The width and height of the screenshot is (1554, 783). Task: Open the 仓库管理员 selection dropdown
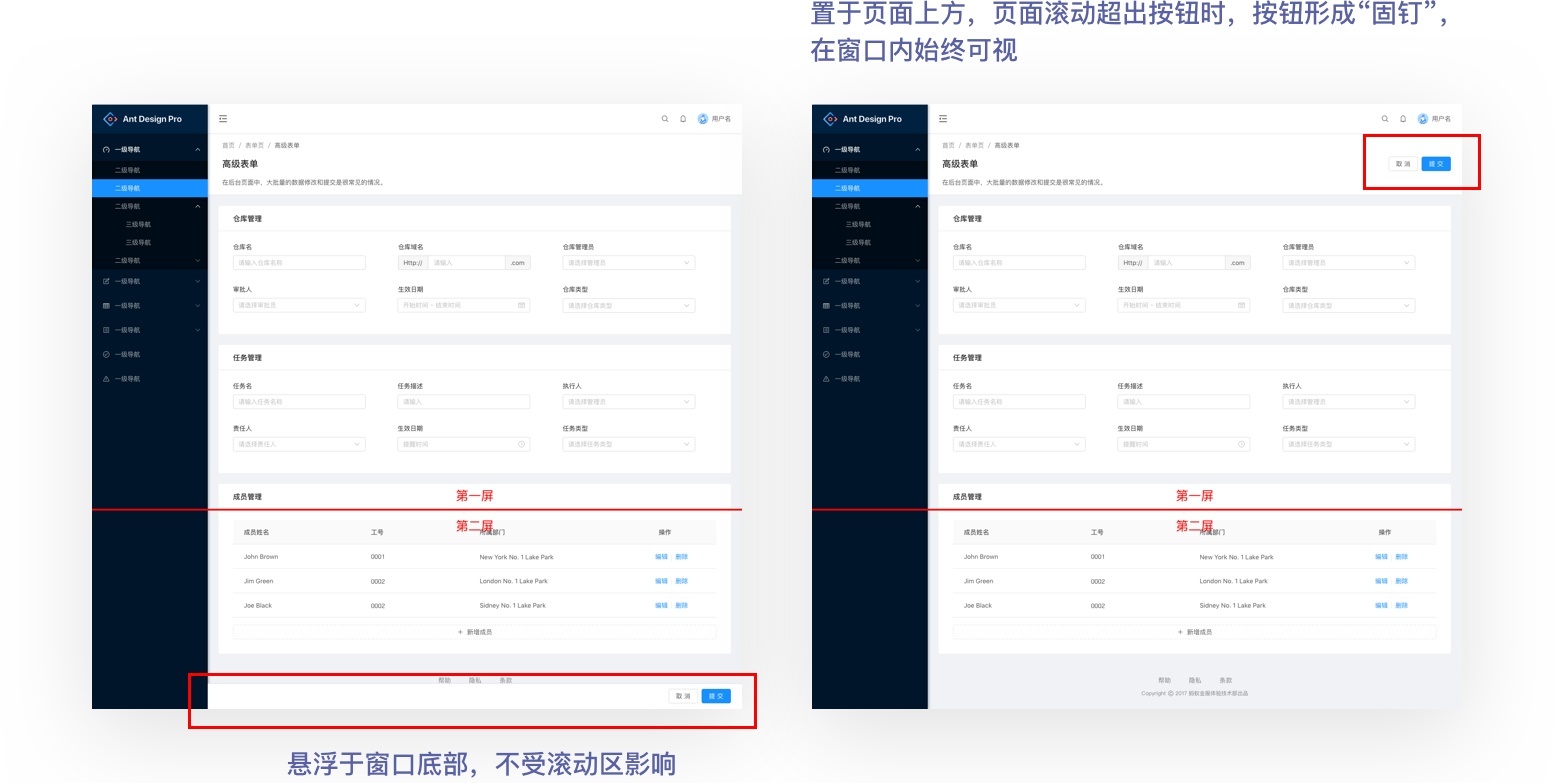628,262
